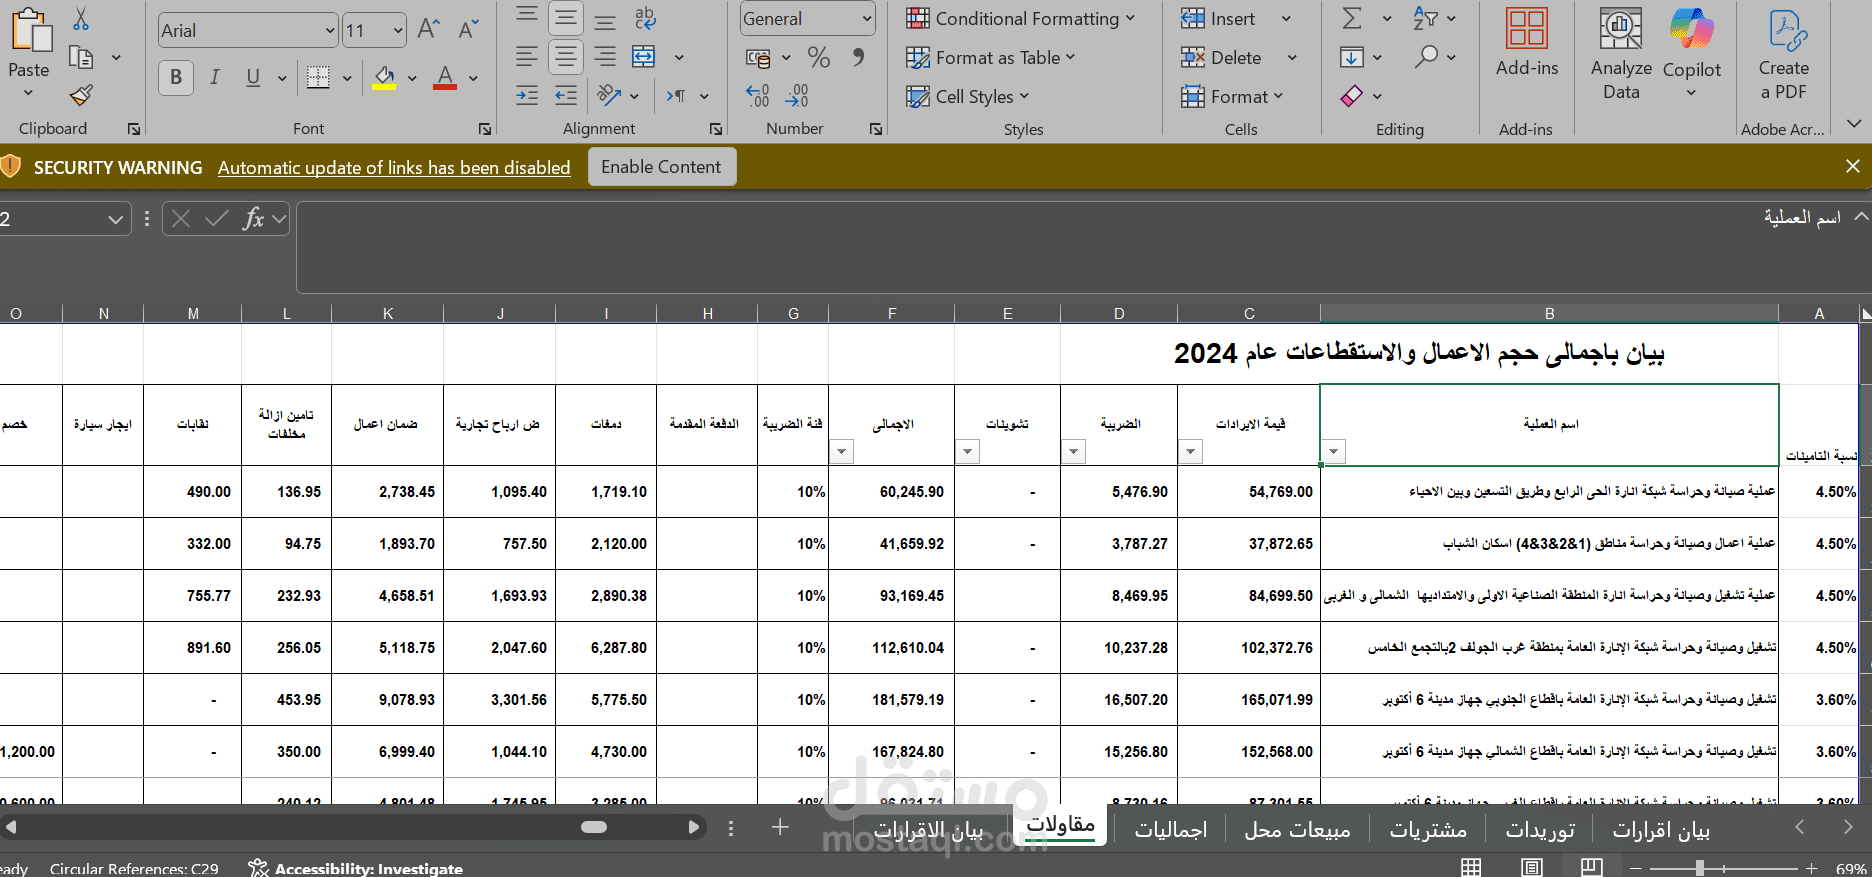Image resolution: width=1872 pixels, height=877 pixels.
Task: Open the links disabled warning link
Action: click(x=394, y=168)
